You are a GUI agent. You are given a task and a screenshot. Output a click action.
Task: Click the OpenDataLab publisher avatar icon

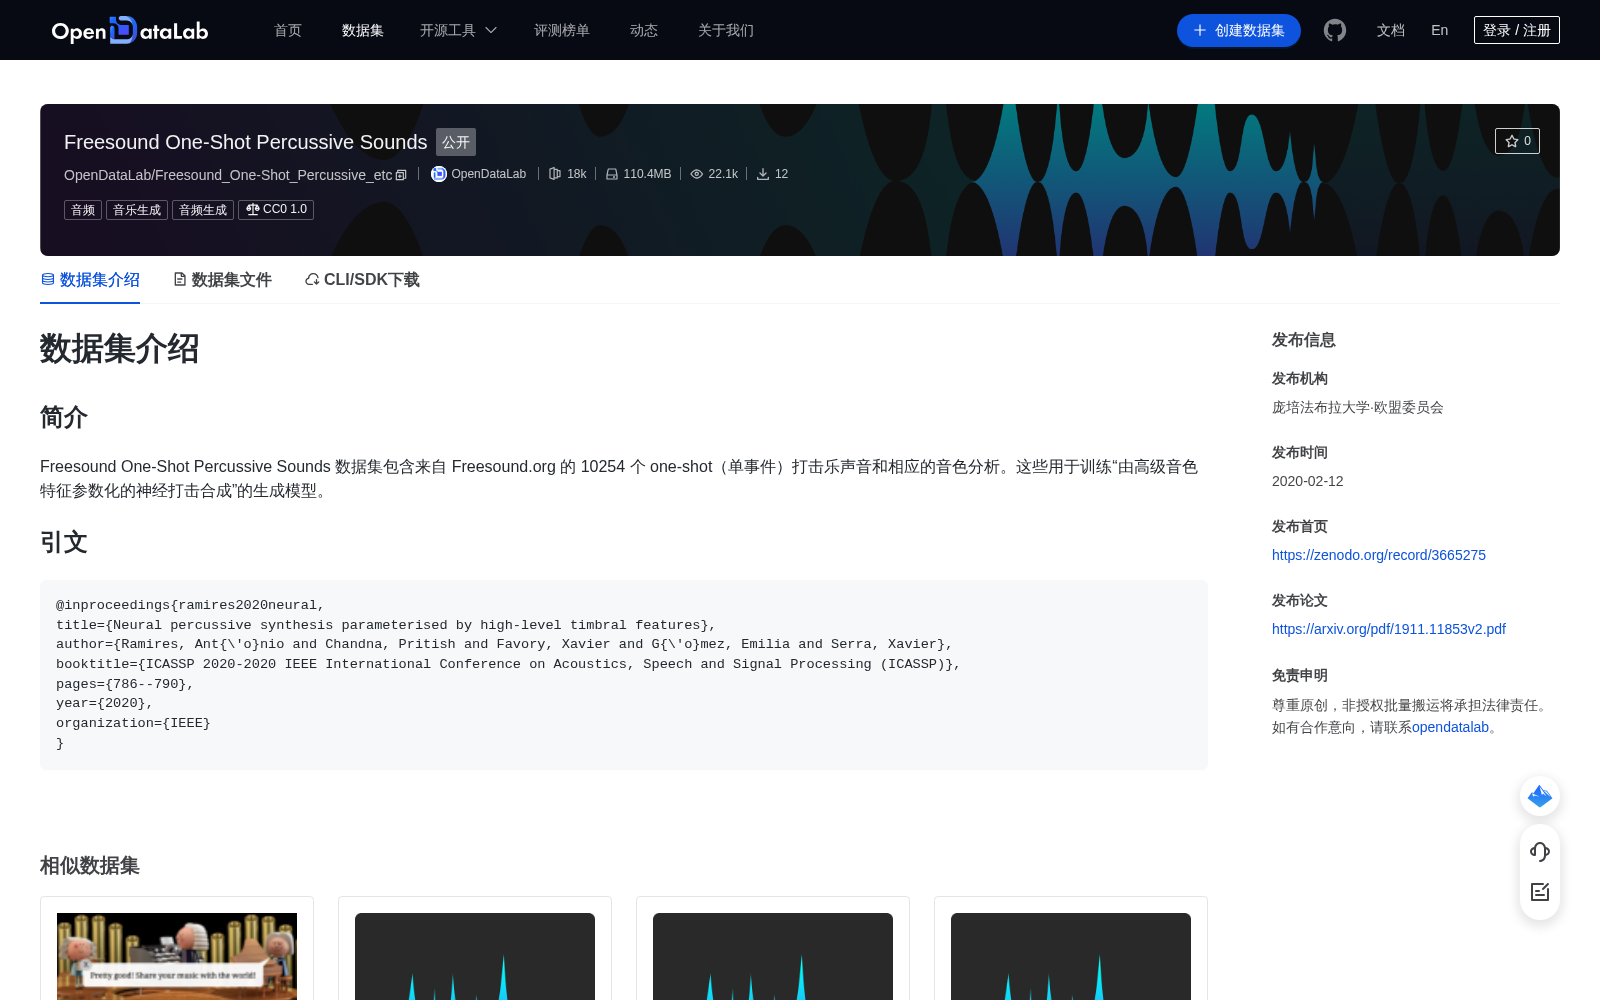[438, 174]
